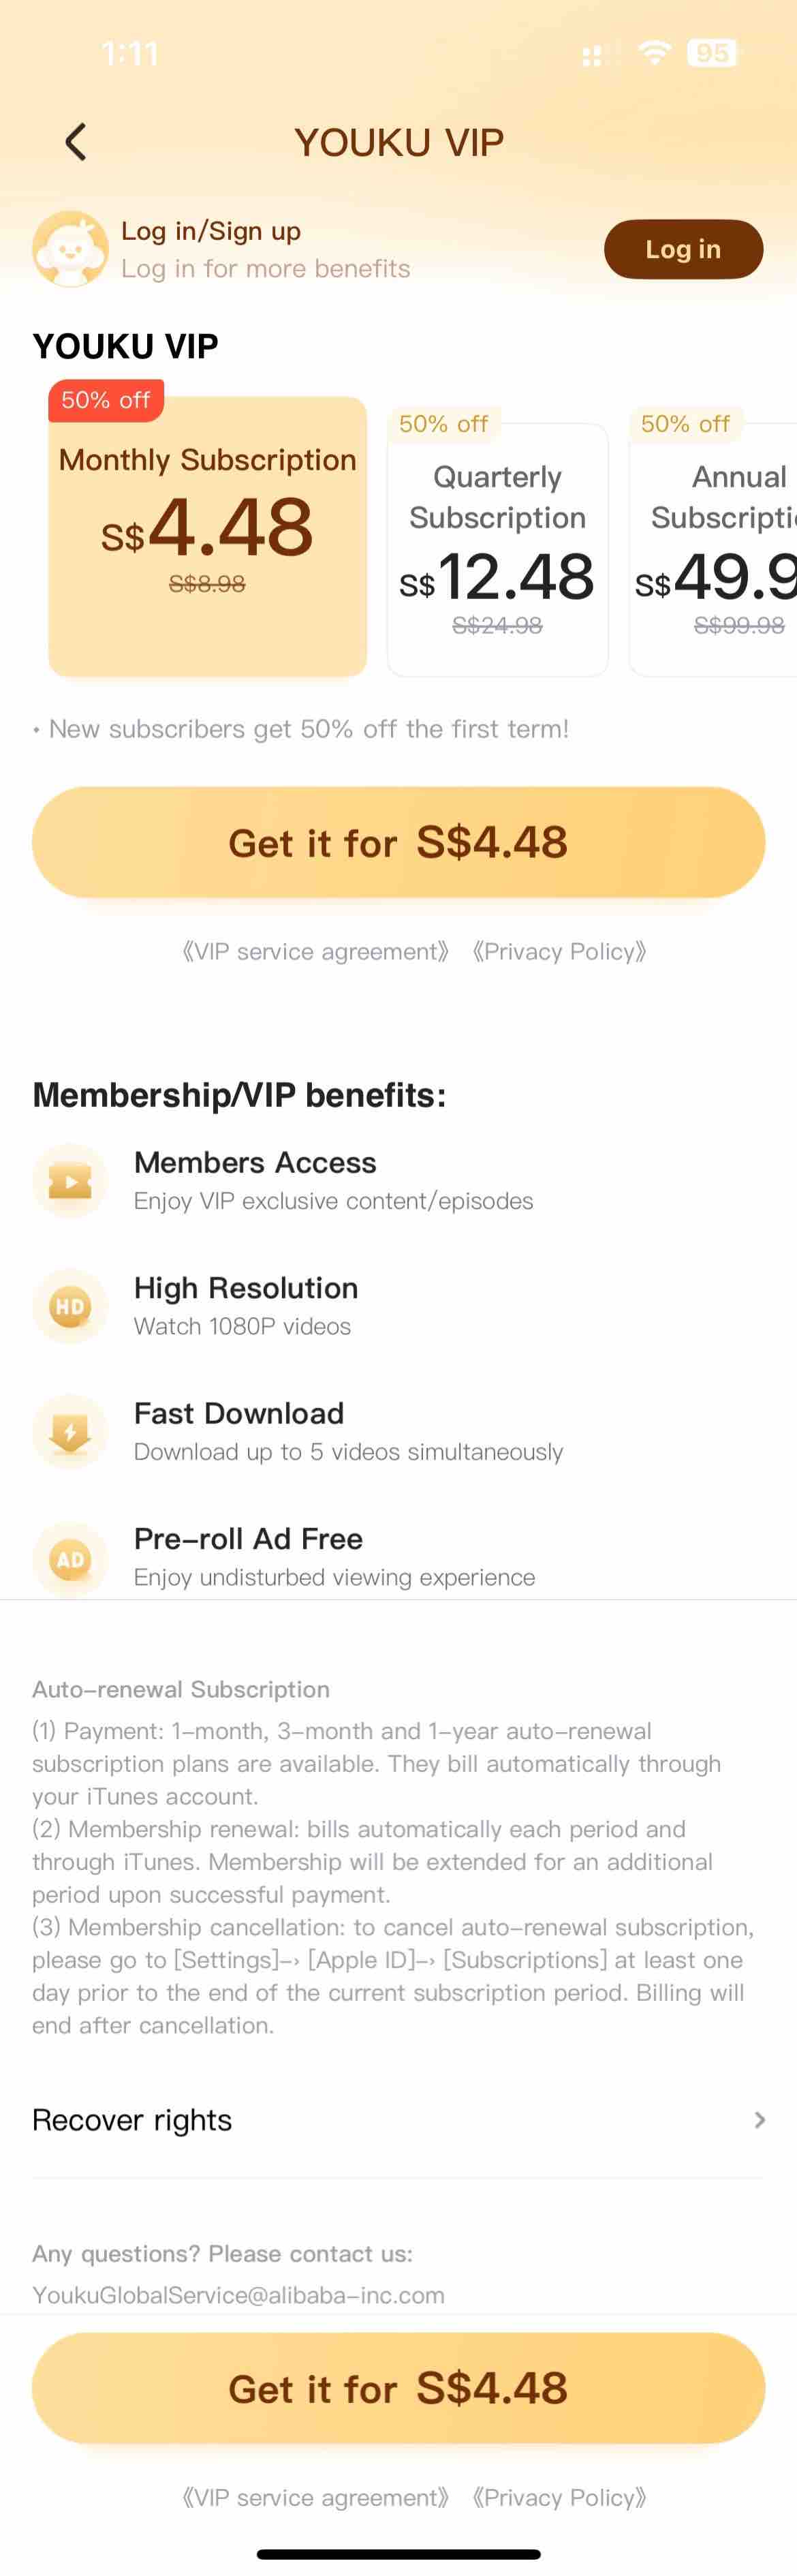Open the upper Privacy Policy link
This screenshot has height=2576, width=797.
pyautogui.click(x=559, y=951)
